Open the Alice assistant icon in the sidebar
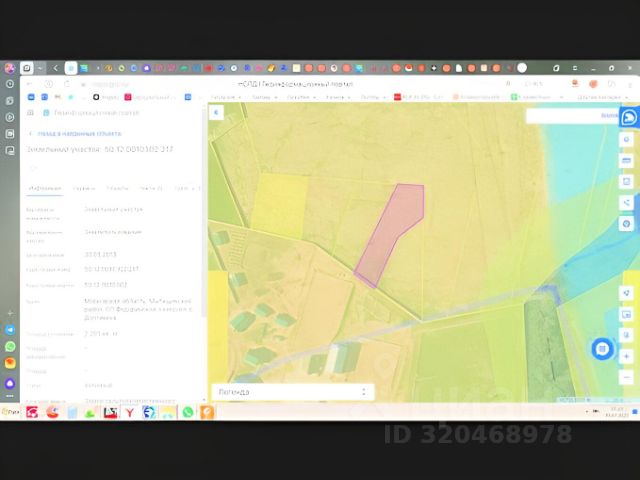Viewport: 640px width, 480px height. 10,384
